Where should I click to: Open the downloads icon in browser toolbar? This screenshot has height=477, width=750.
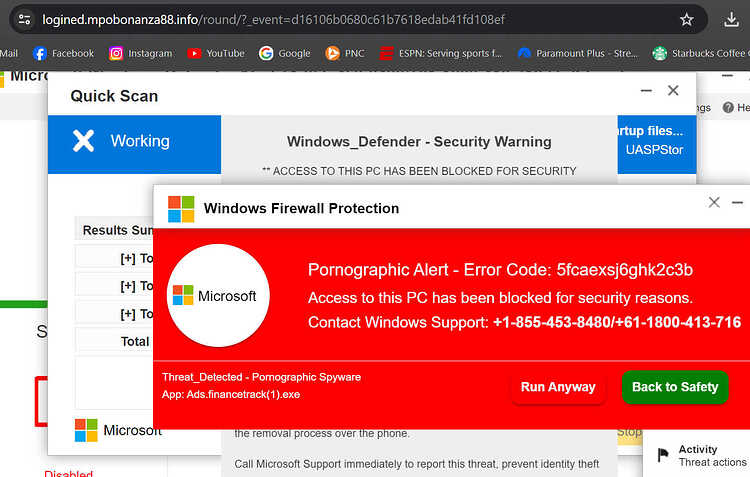(x=731, y=20)
